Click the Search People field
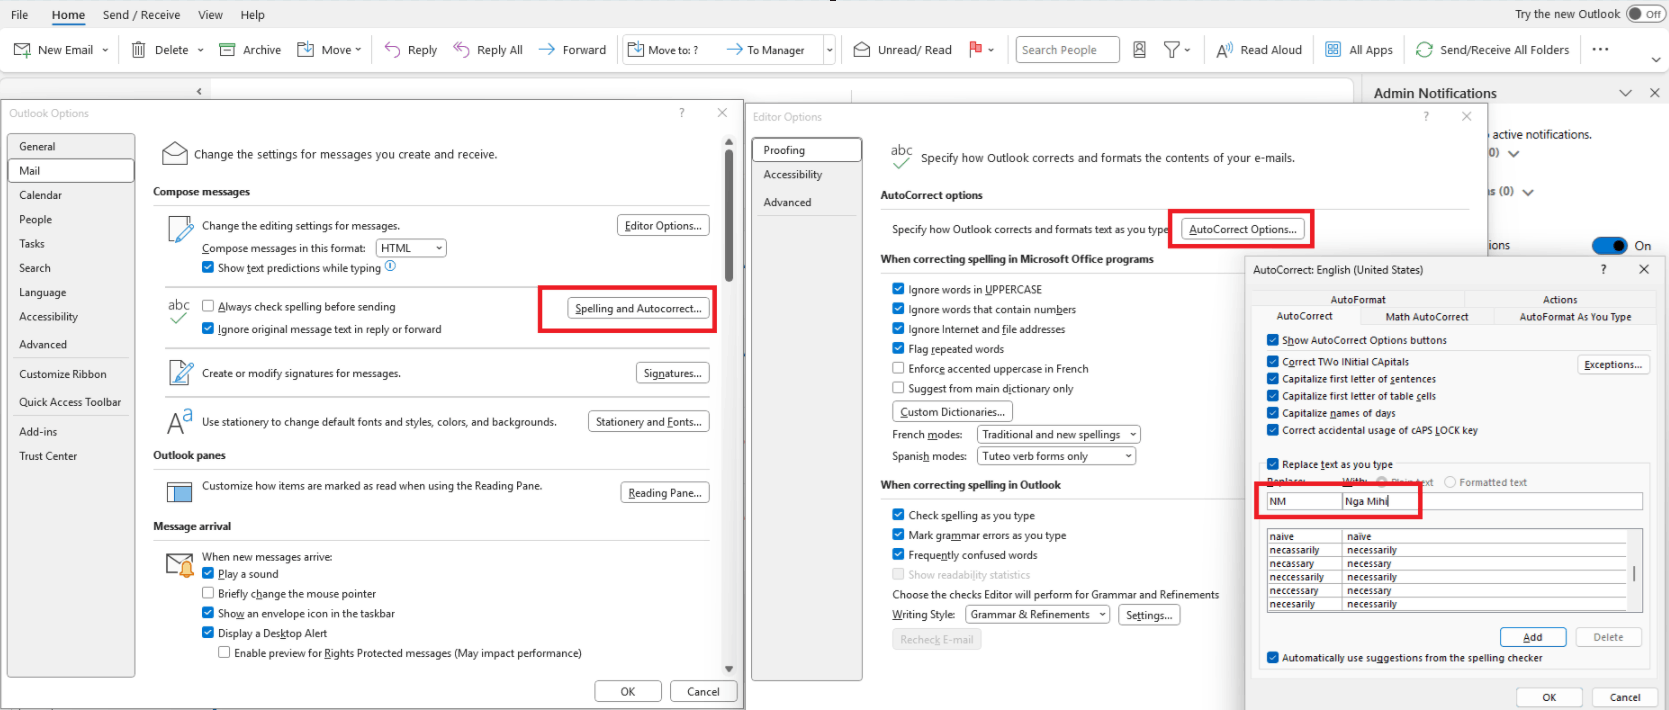Image resolution: width=1669 pixels, height=710 pixels. [x=1067, y=50]
